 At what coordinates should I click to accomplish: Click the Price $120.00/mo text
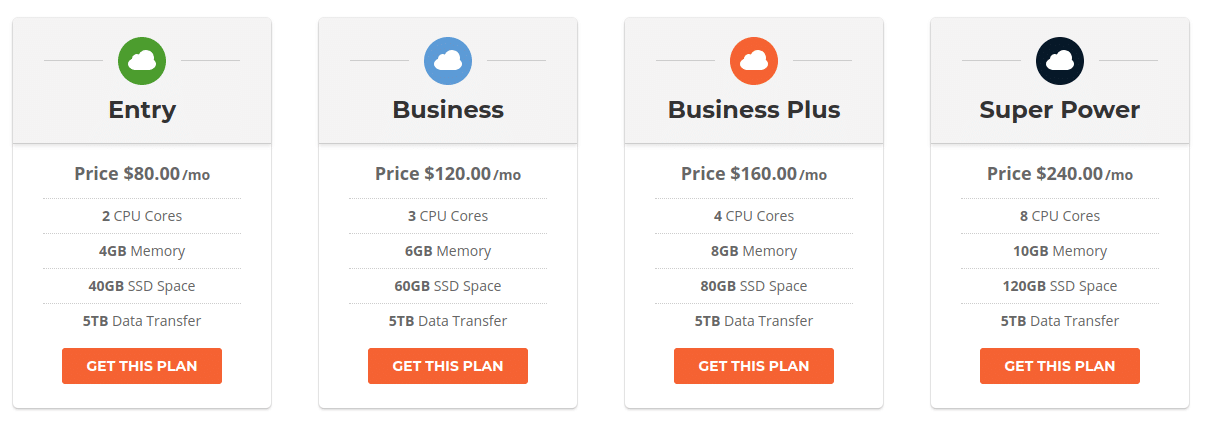click(448, 174)
